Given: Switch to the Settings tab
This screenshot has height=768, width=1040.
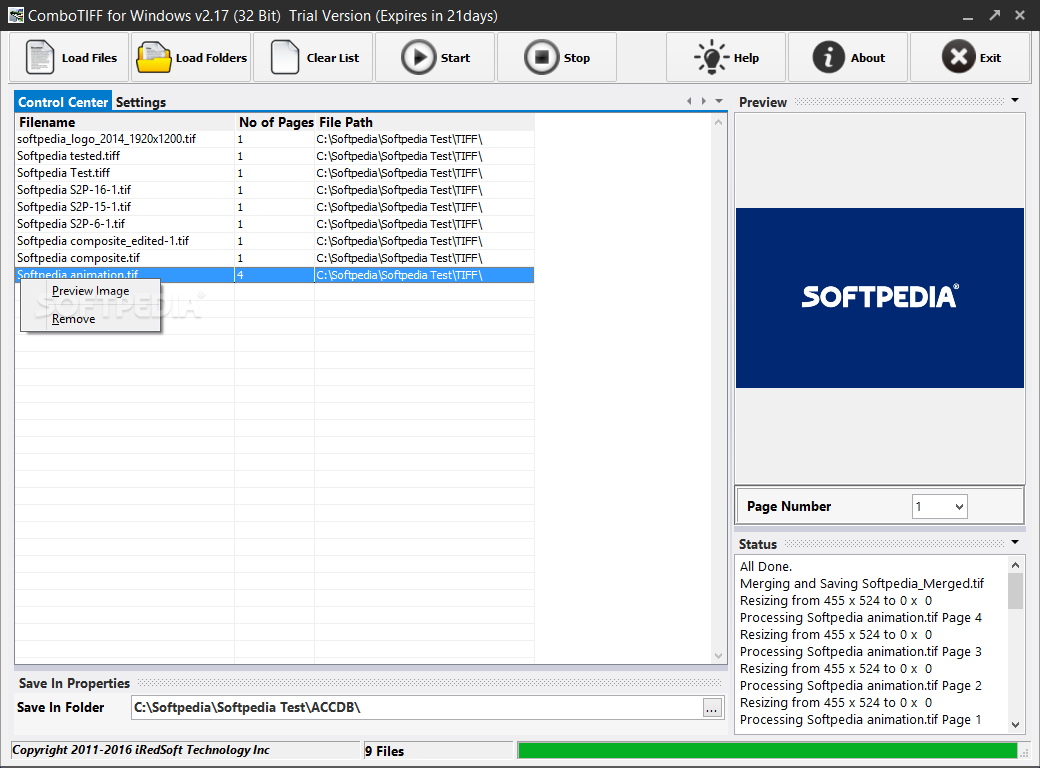Looking at the screenshot, I should pyautogui.click(x=141, y=102).
